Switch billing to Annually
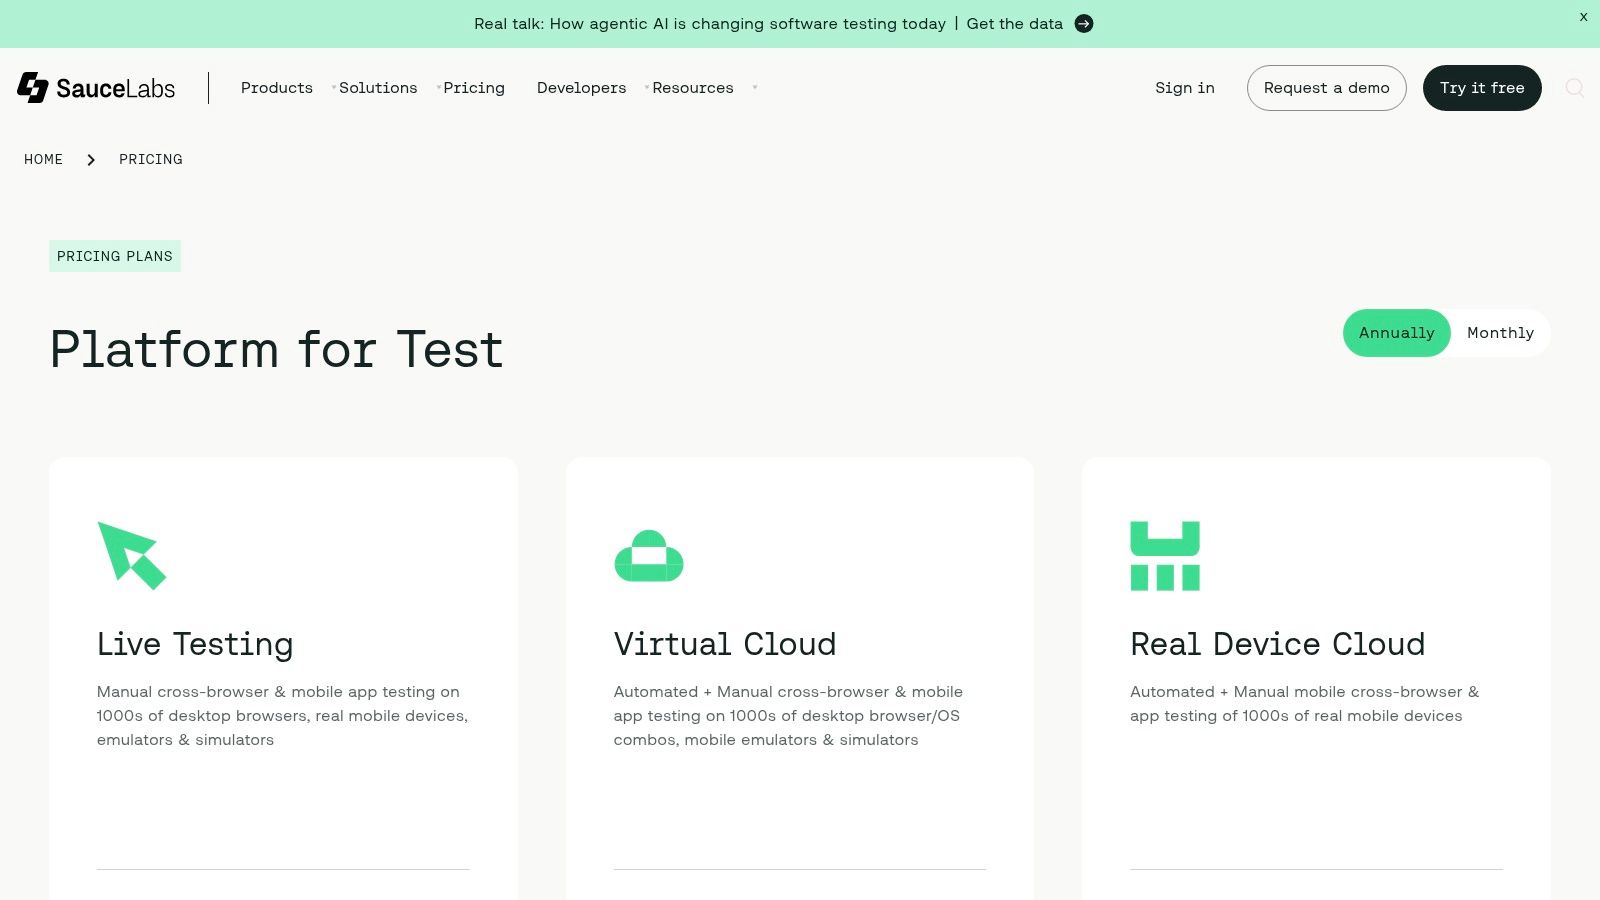This screenshot has height=900, width=1600. click(x=1396, y=333)
